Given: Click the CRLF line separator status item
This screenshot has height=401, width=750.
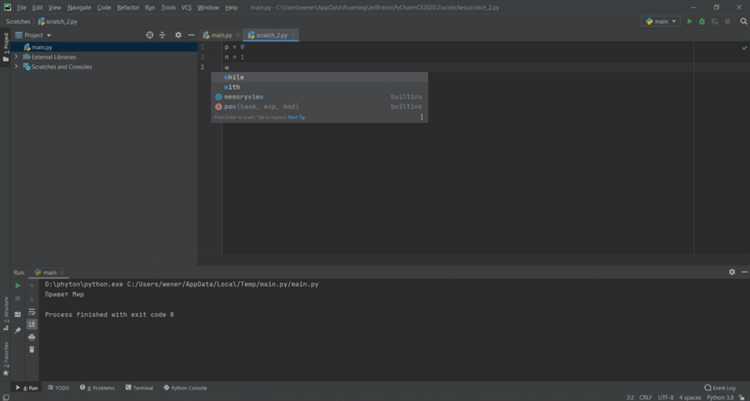Looking at the screenshot, I should click(x=645, y=397).
